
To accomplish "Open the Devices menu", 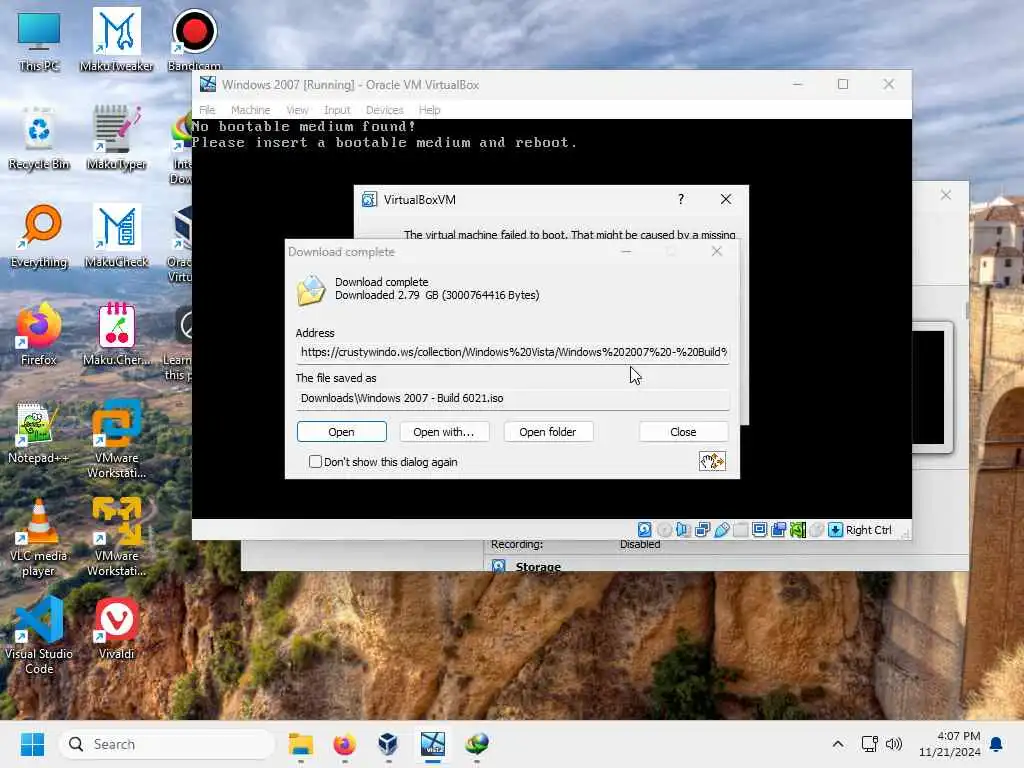I will pyautogui.click(x=385, y=110).
